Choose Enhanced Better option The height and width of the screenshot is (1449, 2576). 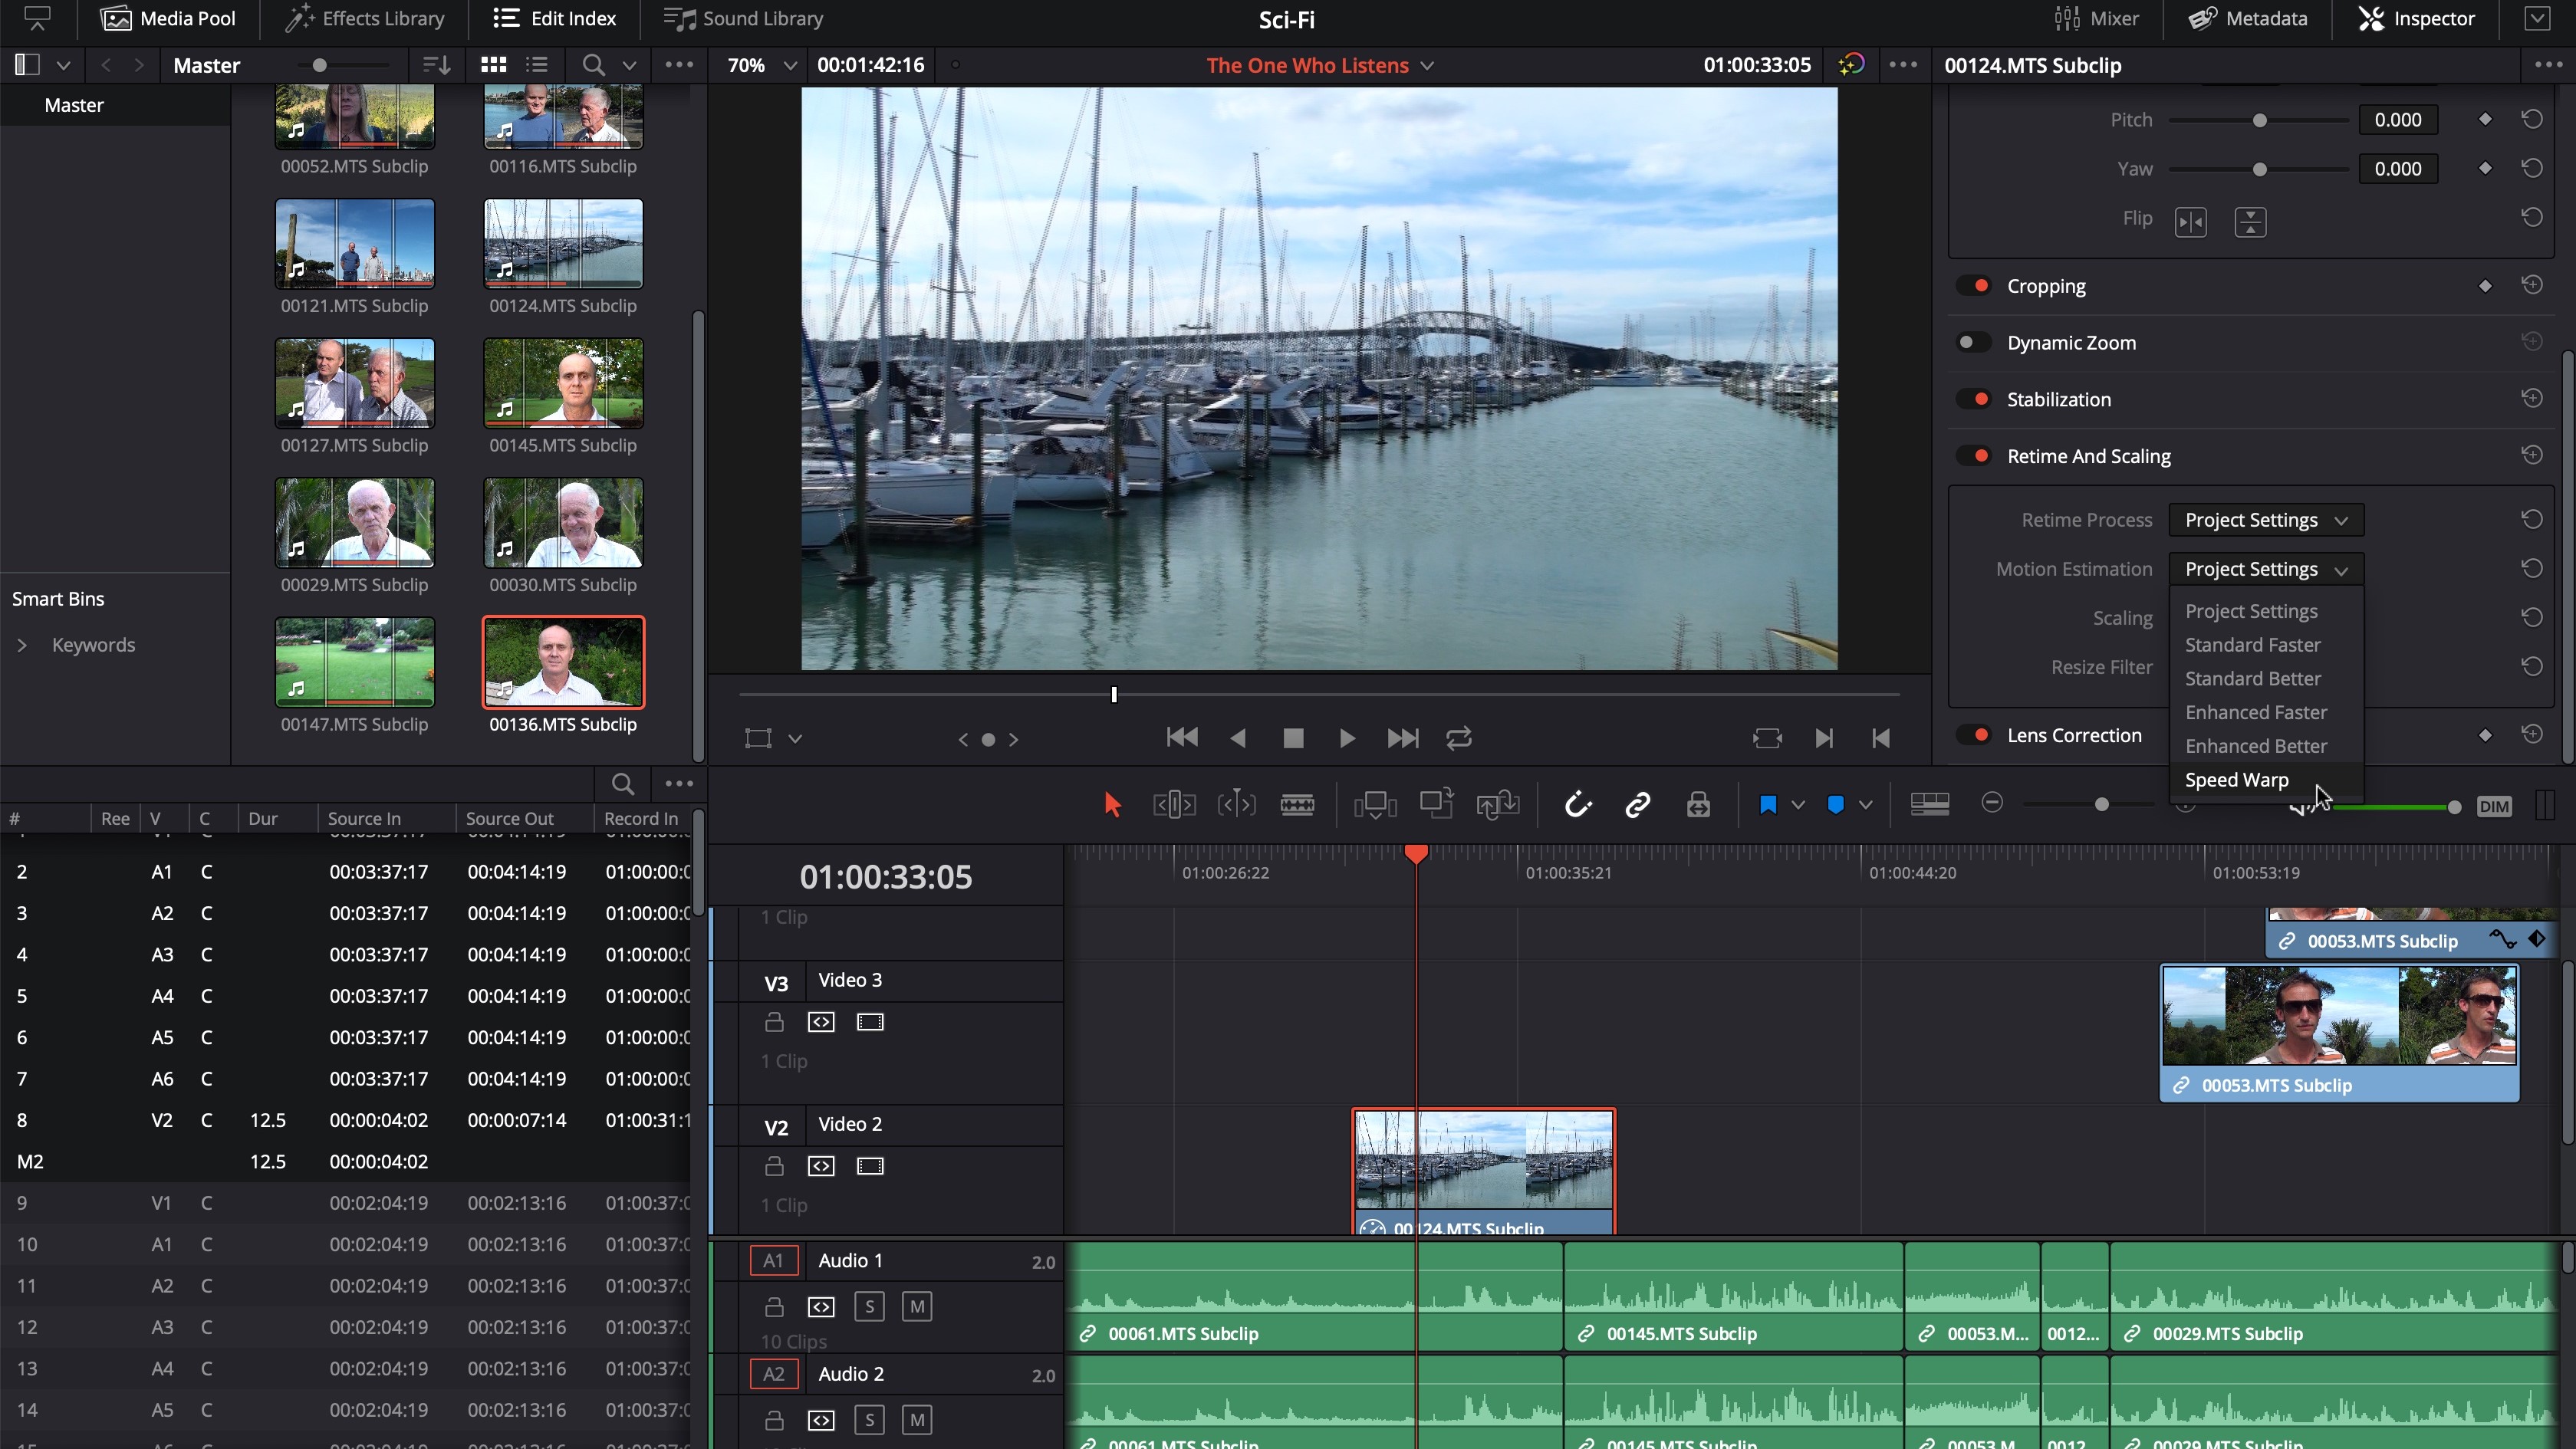(2265, 746)
